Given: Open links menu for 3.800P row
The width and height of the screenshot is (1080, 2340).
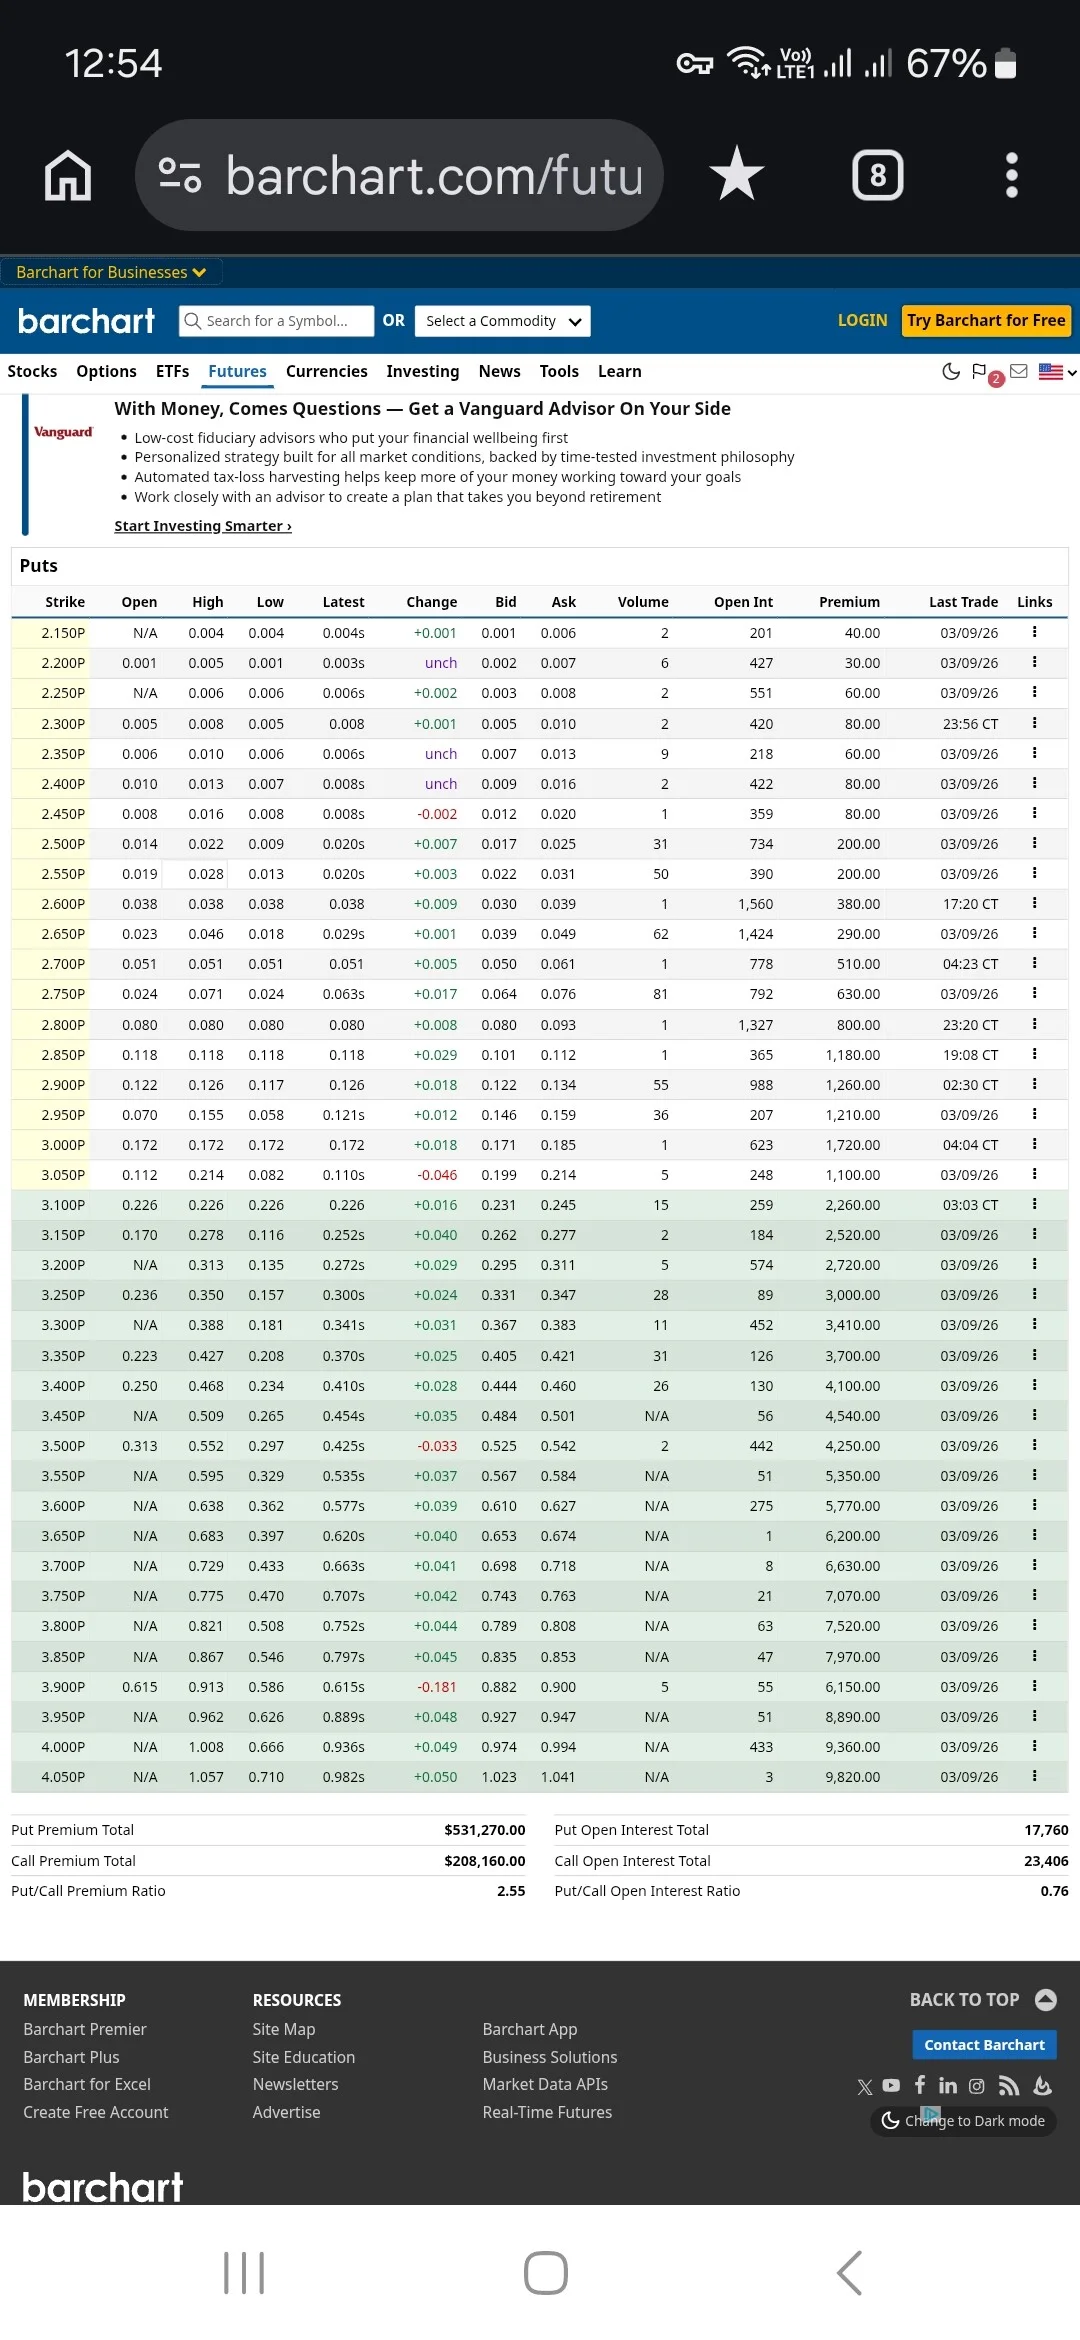Looking at the screenshot, I should point(1034,1625).
